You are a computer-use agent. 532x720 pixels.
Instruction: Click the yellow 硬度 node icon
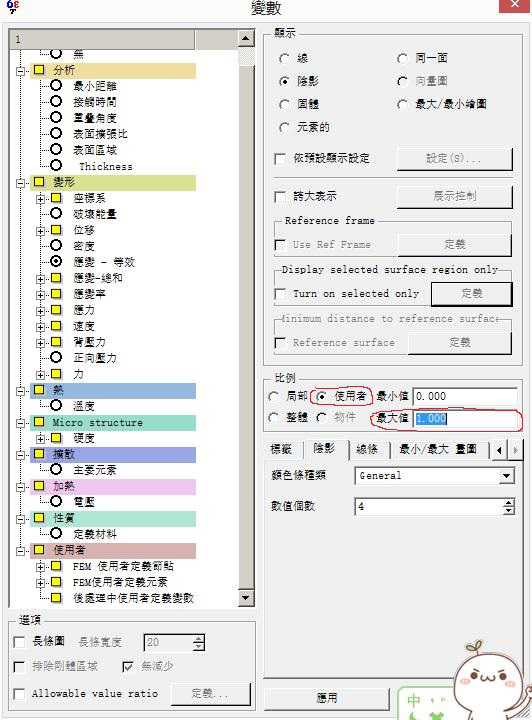pyautogui.click(x=56, y=438)
